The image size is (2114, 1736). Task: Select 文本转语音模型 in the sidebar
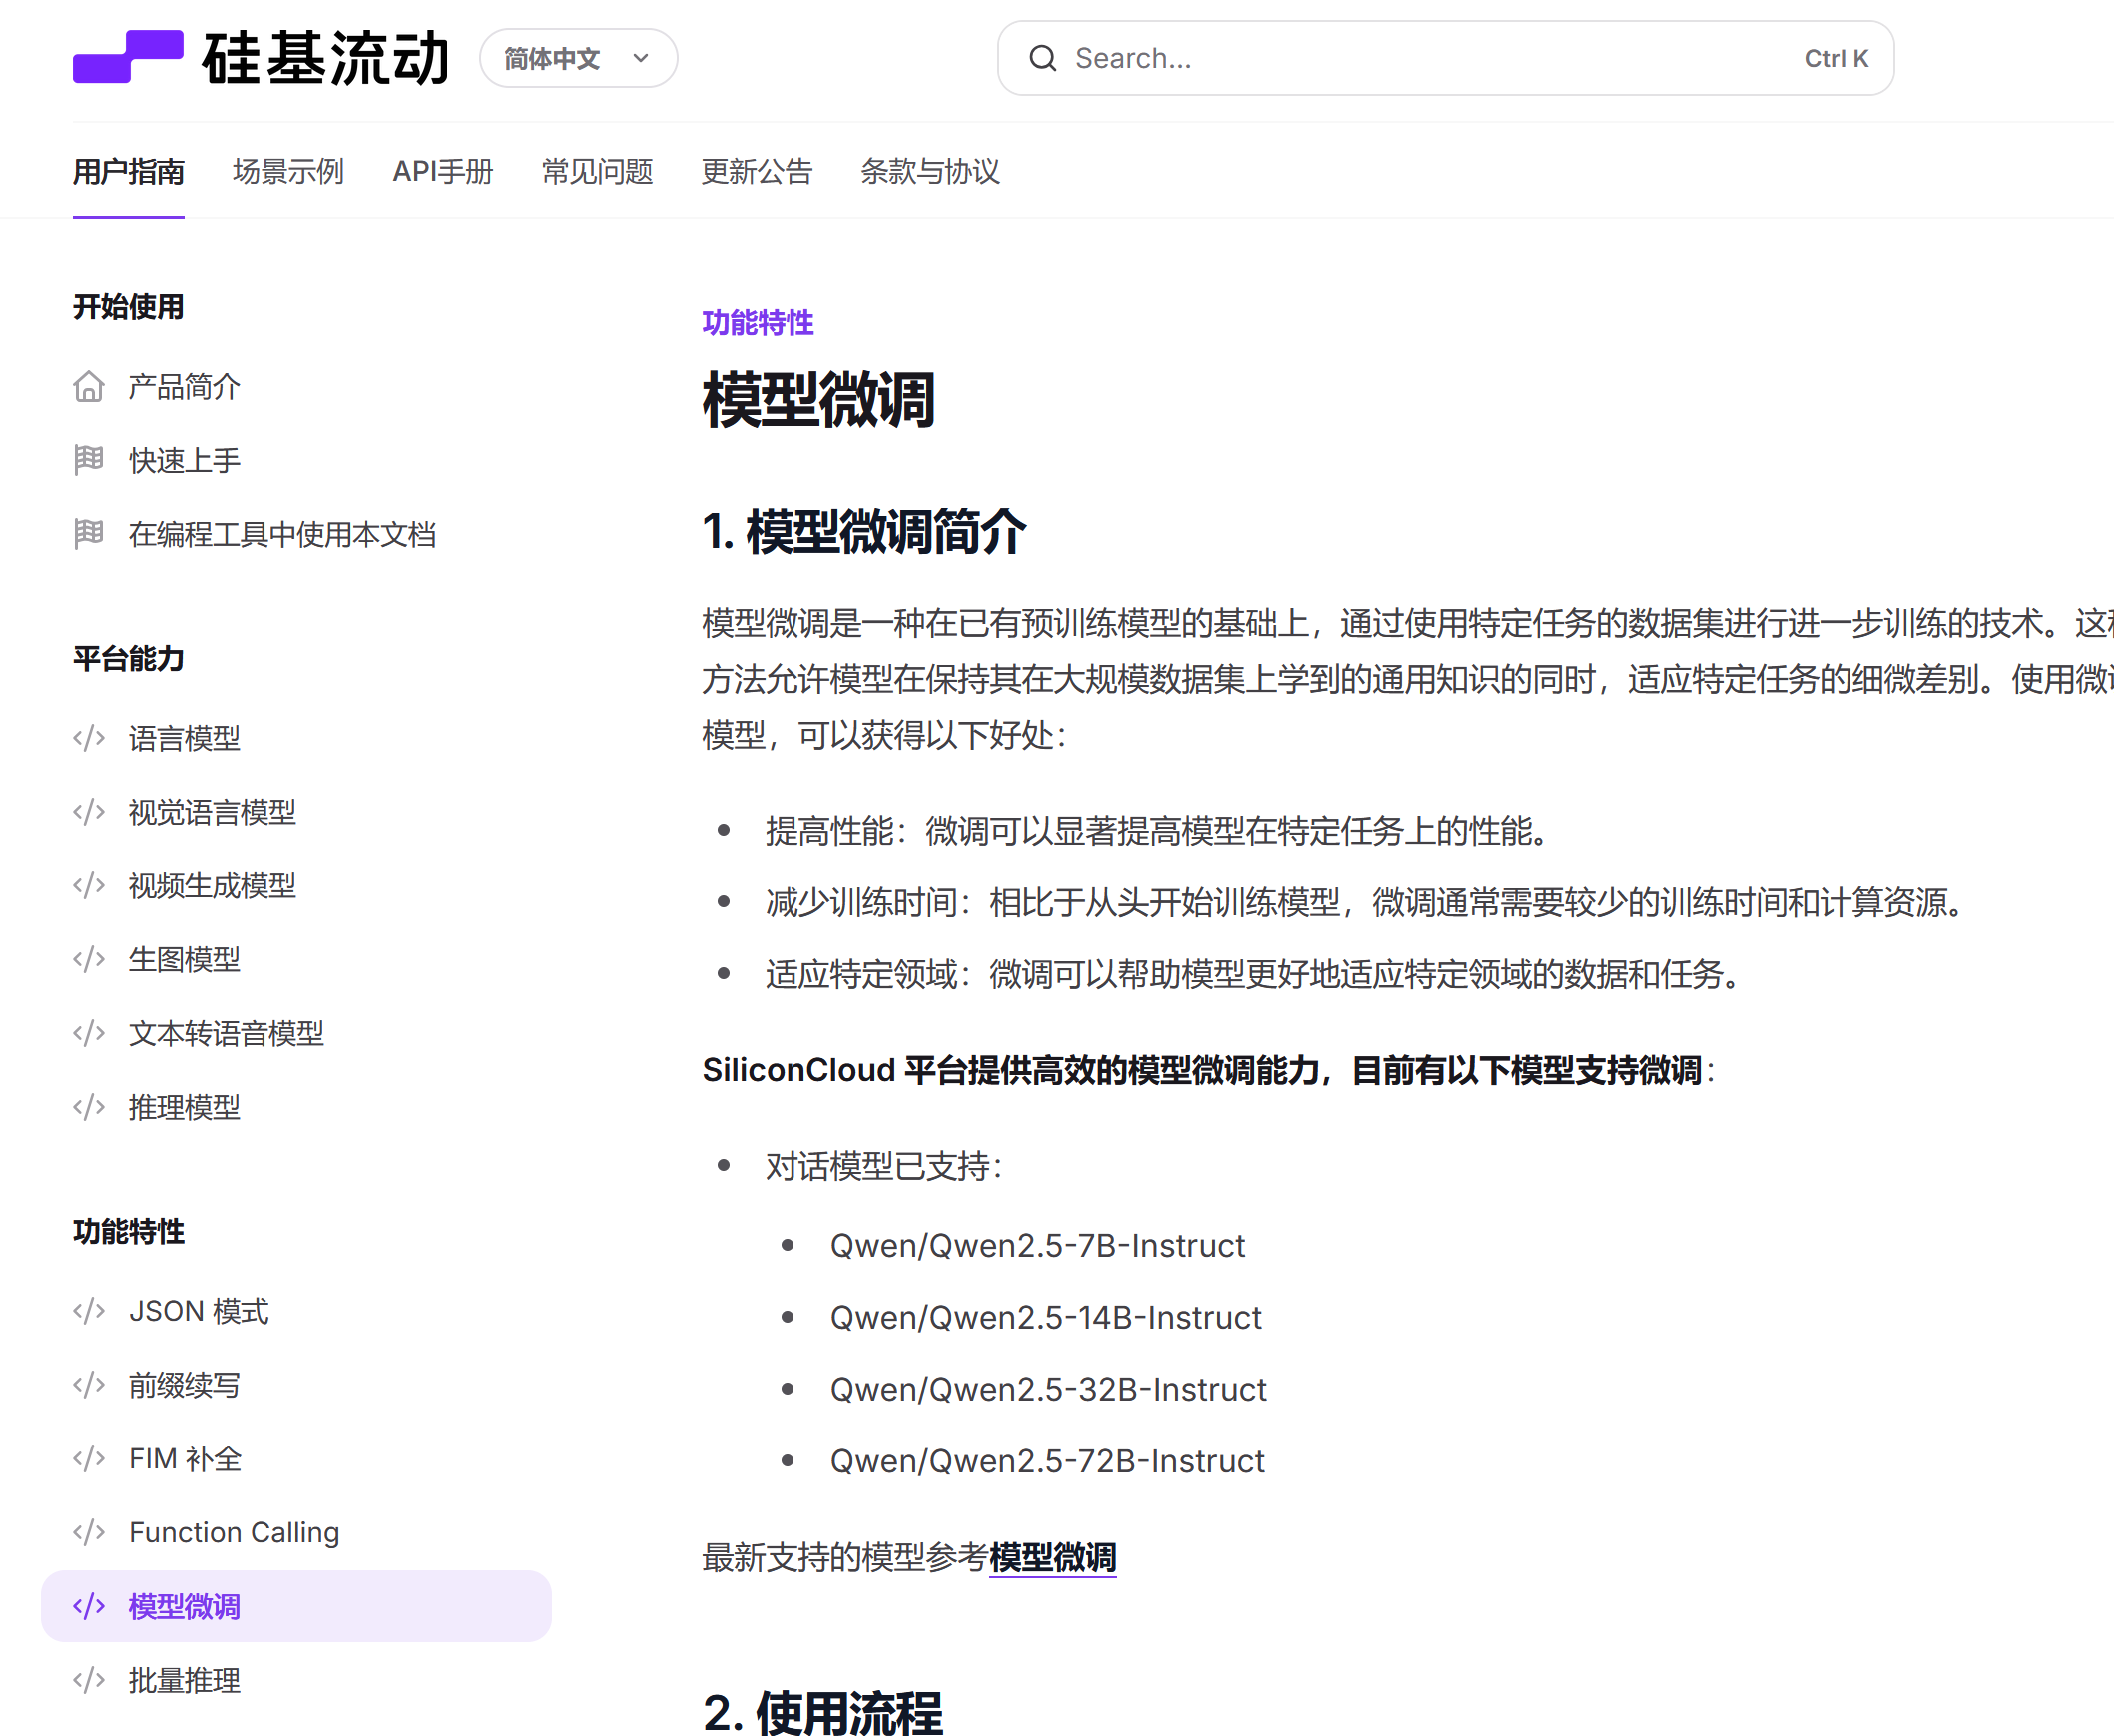(x=226, y=1033)
